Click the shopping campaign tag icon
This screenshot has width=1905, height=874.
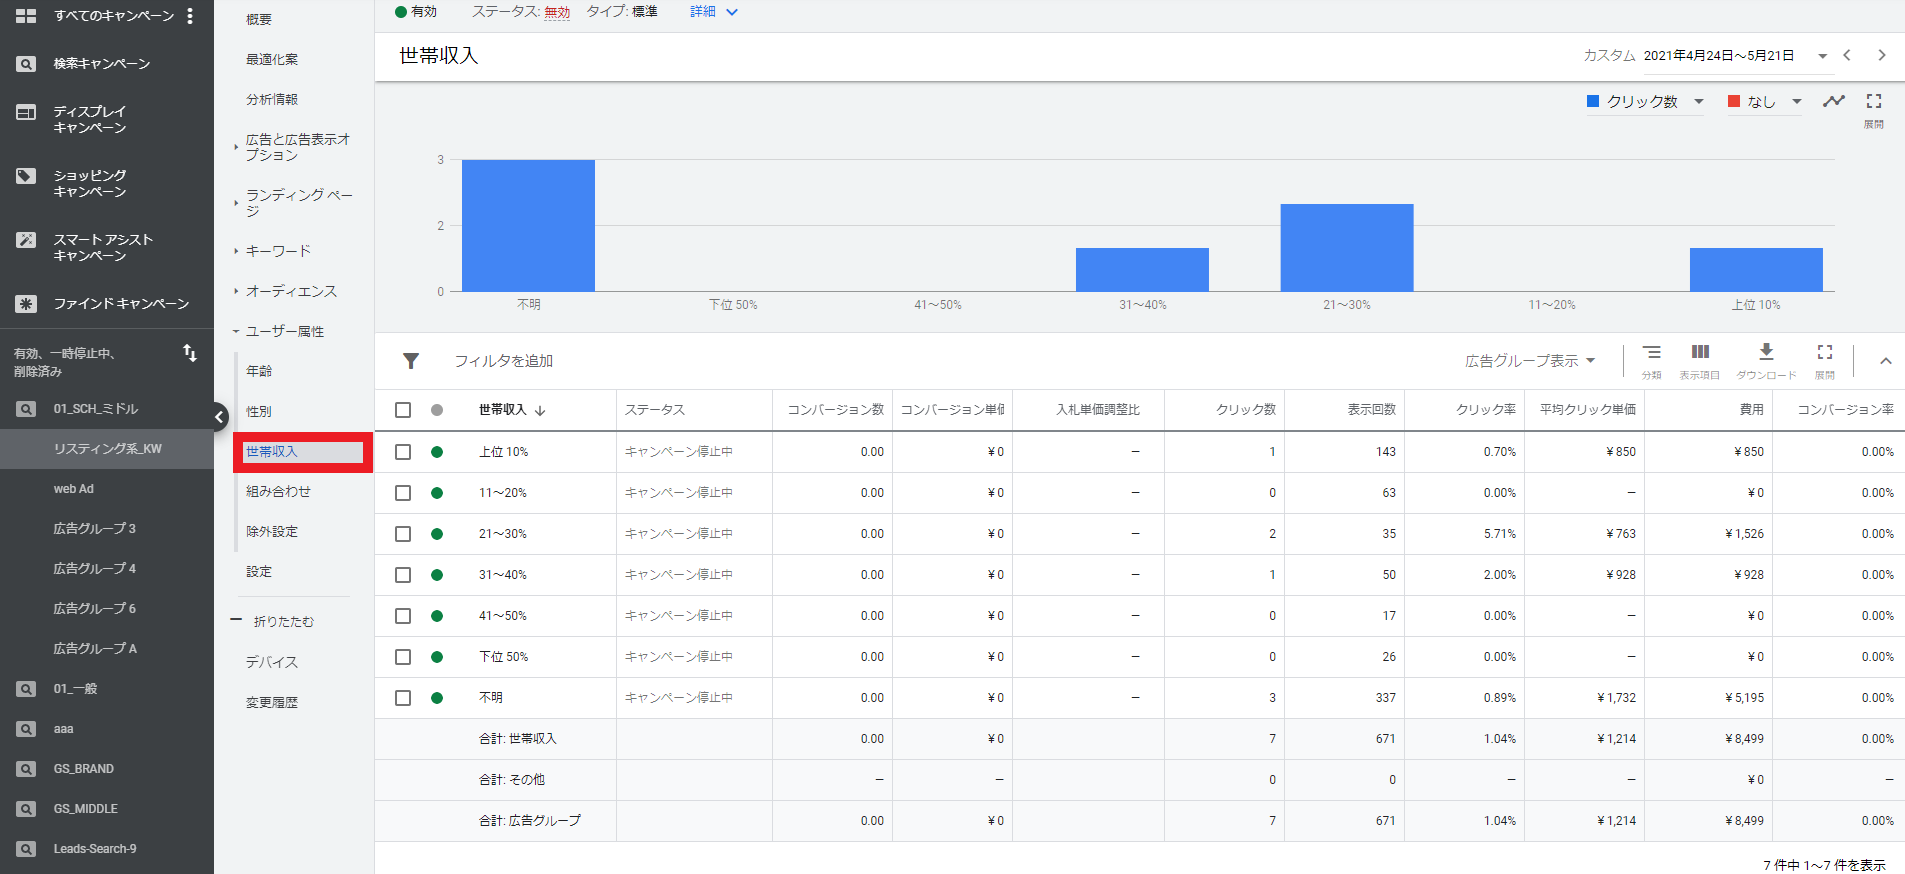[26, 176]
